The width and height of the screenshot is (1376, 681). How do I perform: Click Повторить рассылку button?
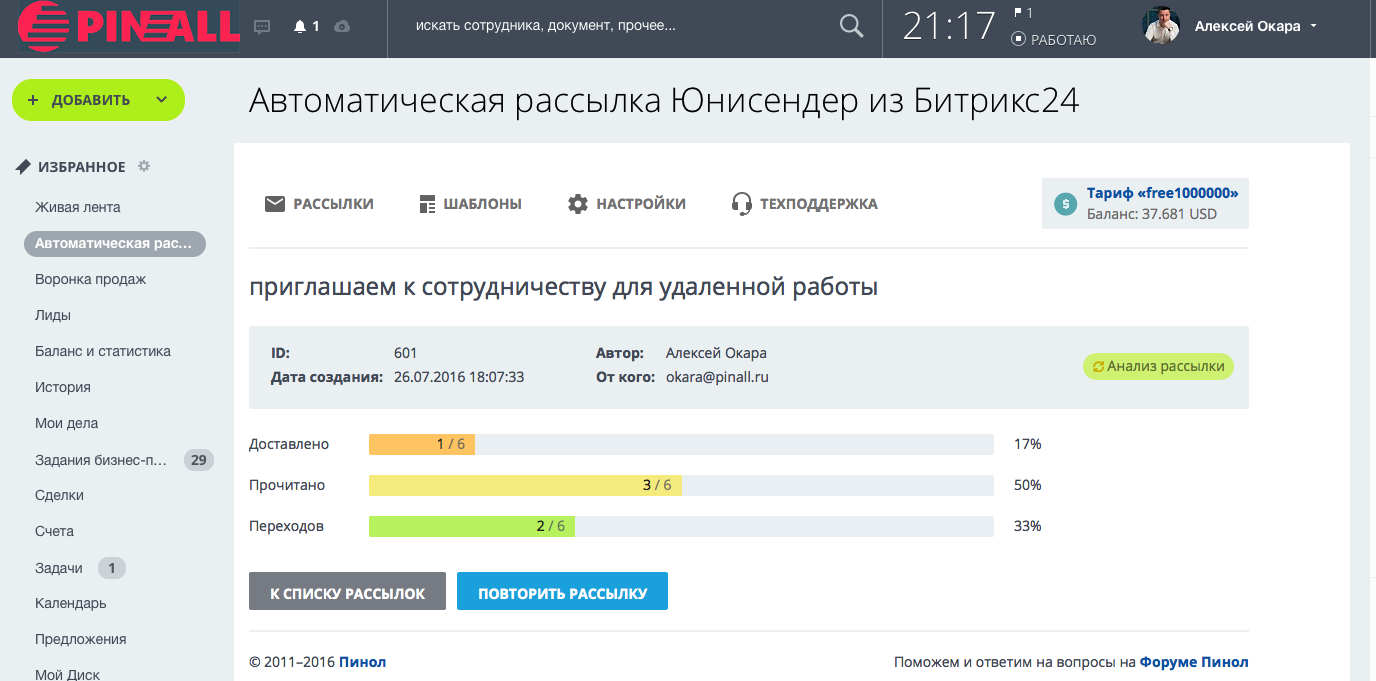(x=562, y=591)
